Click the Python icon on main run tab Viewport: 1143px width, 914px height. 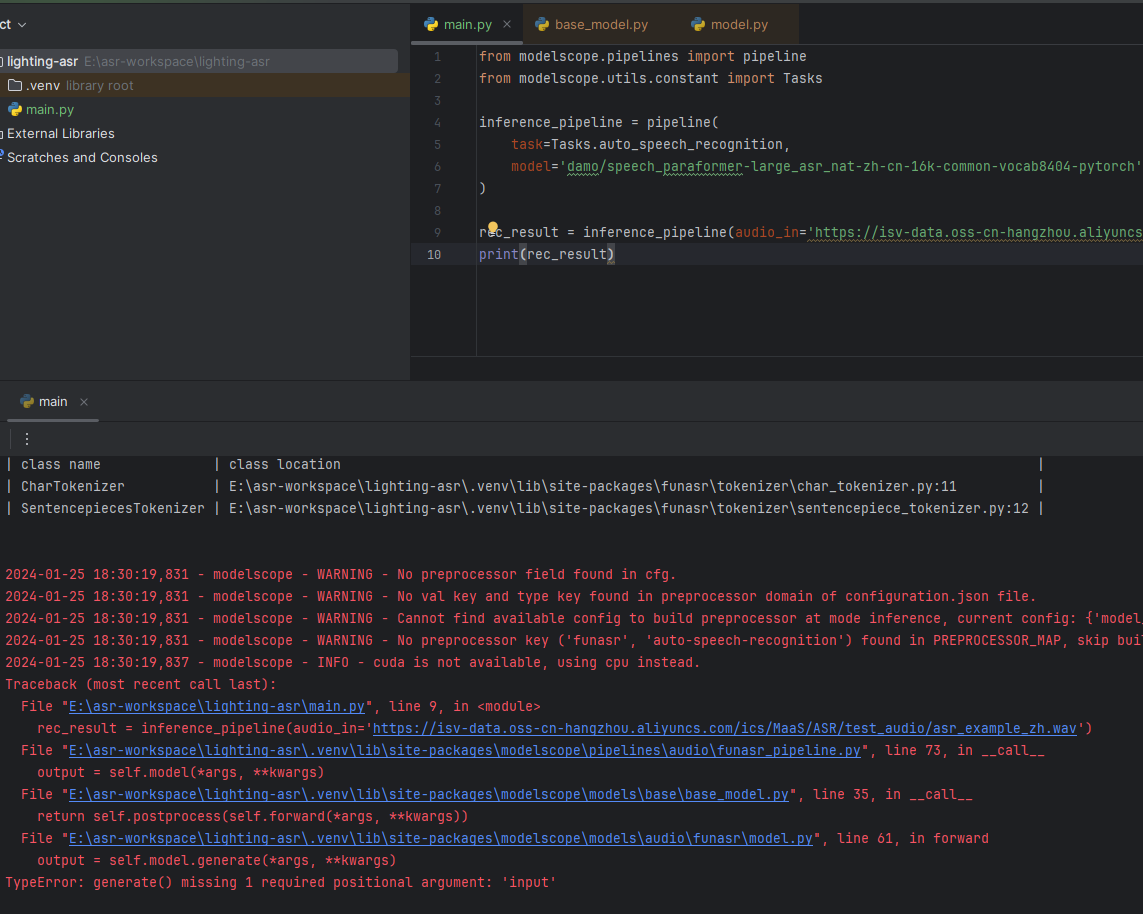coord(27,402)
